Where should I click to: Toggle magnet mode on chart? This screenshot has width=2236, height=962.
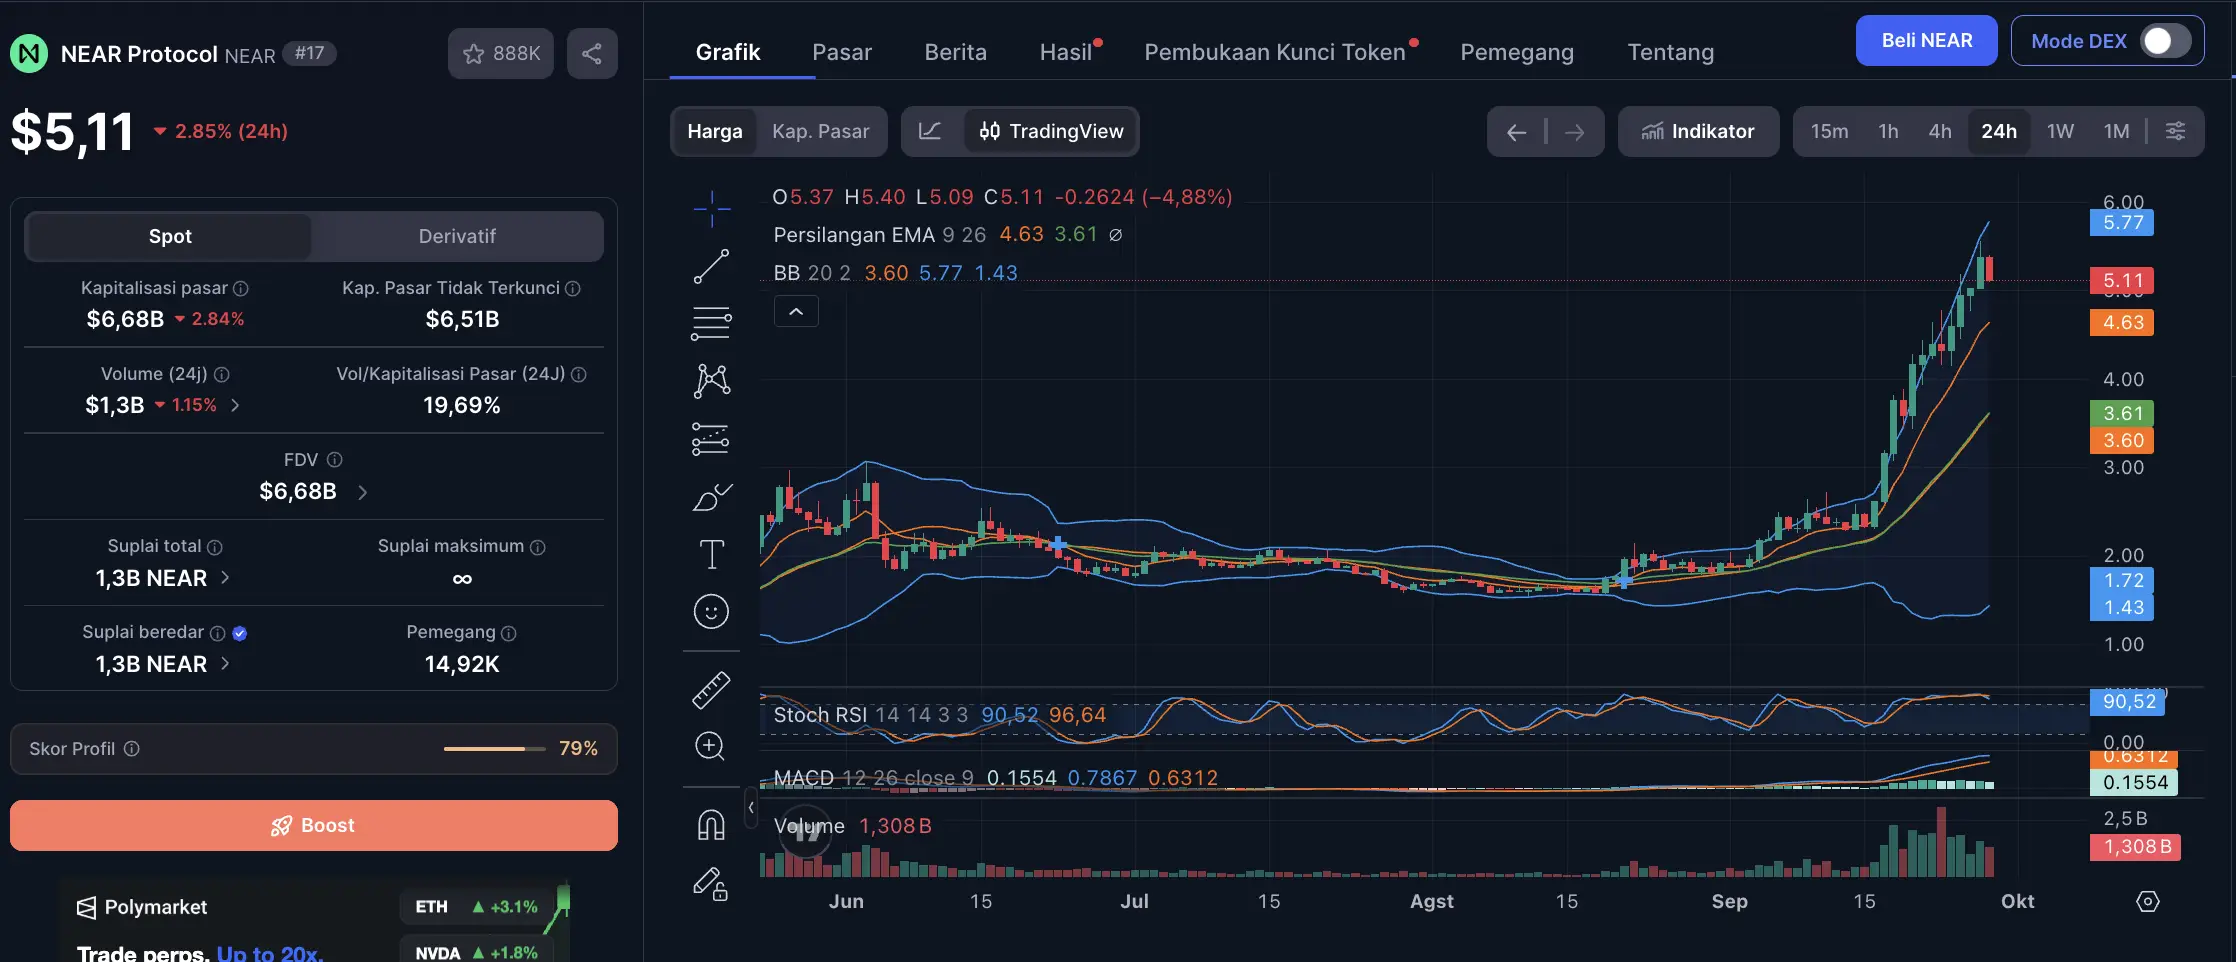(711, 825)
